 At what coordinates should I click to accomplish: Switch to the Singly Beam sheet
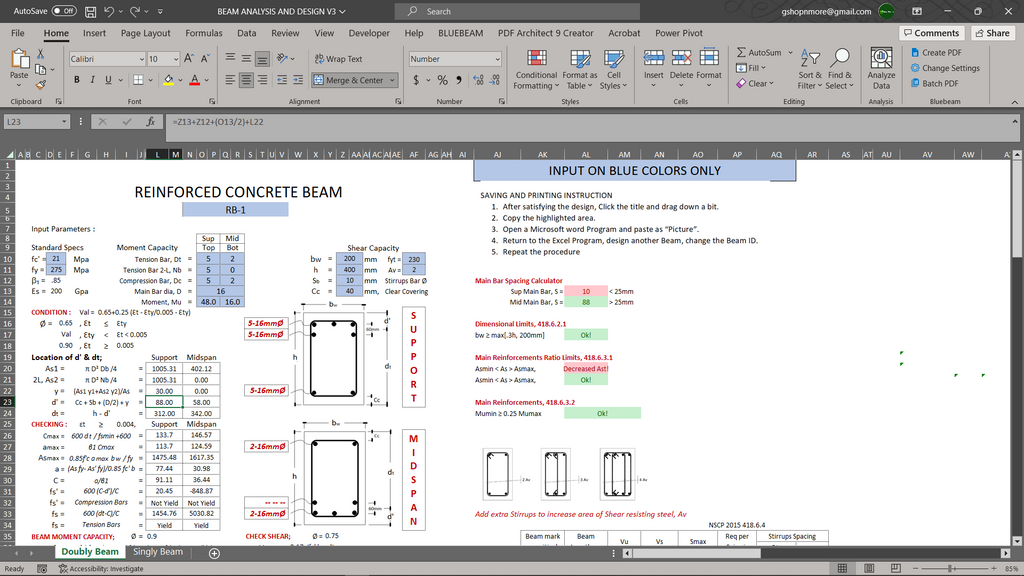pos(157,552)
